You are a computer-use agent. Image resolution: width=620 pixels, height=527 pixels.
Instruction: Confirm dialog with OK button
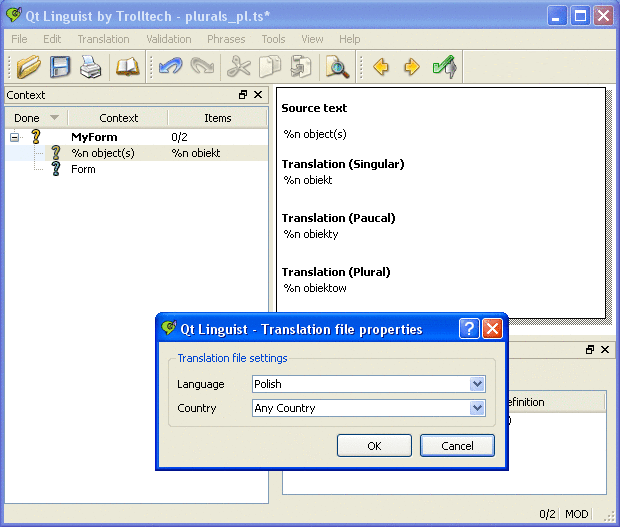click(x=374, y=446)
